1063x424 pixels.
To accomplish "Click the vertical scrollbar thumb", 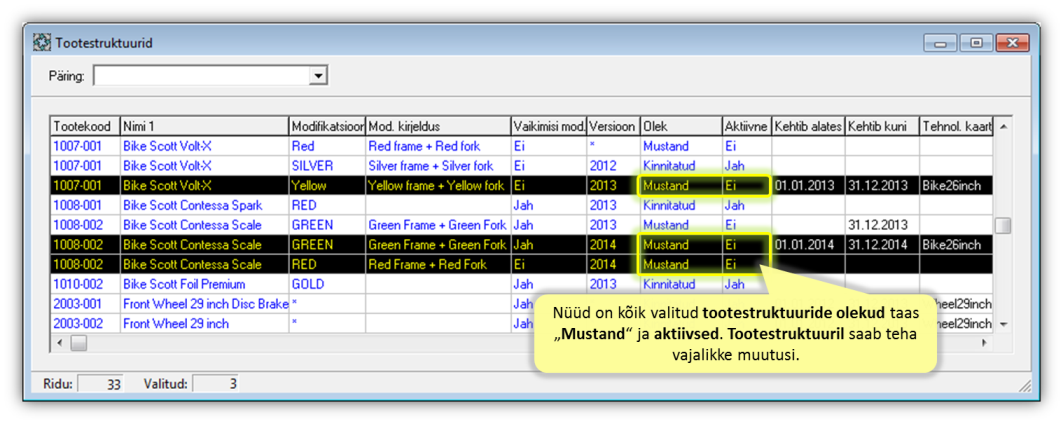I will 1003,225.
